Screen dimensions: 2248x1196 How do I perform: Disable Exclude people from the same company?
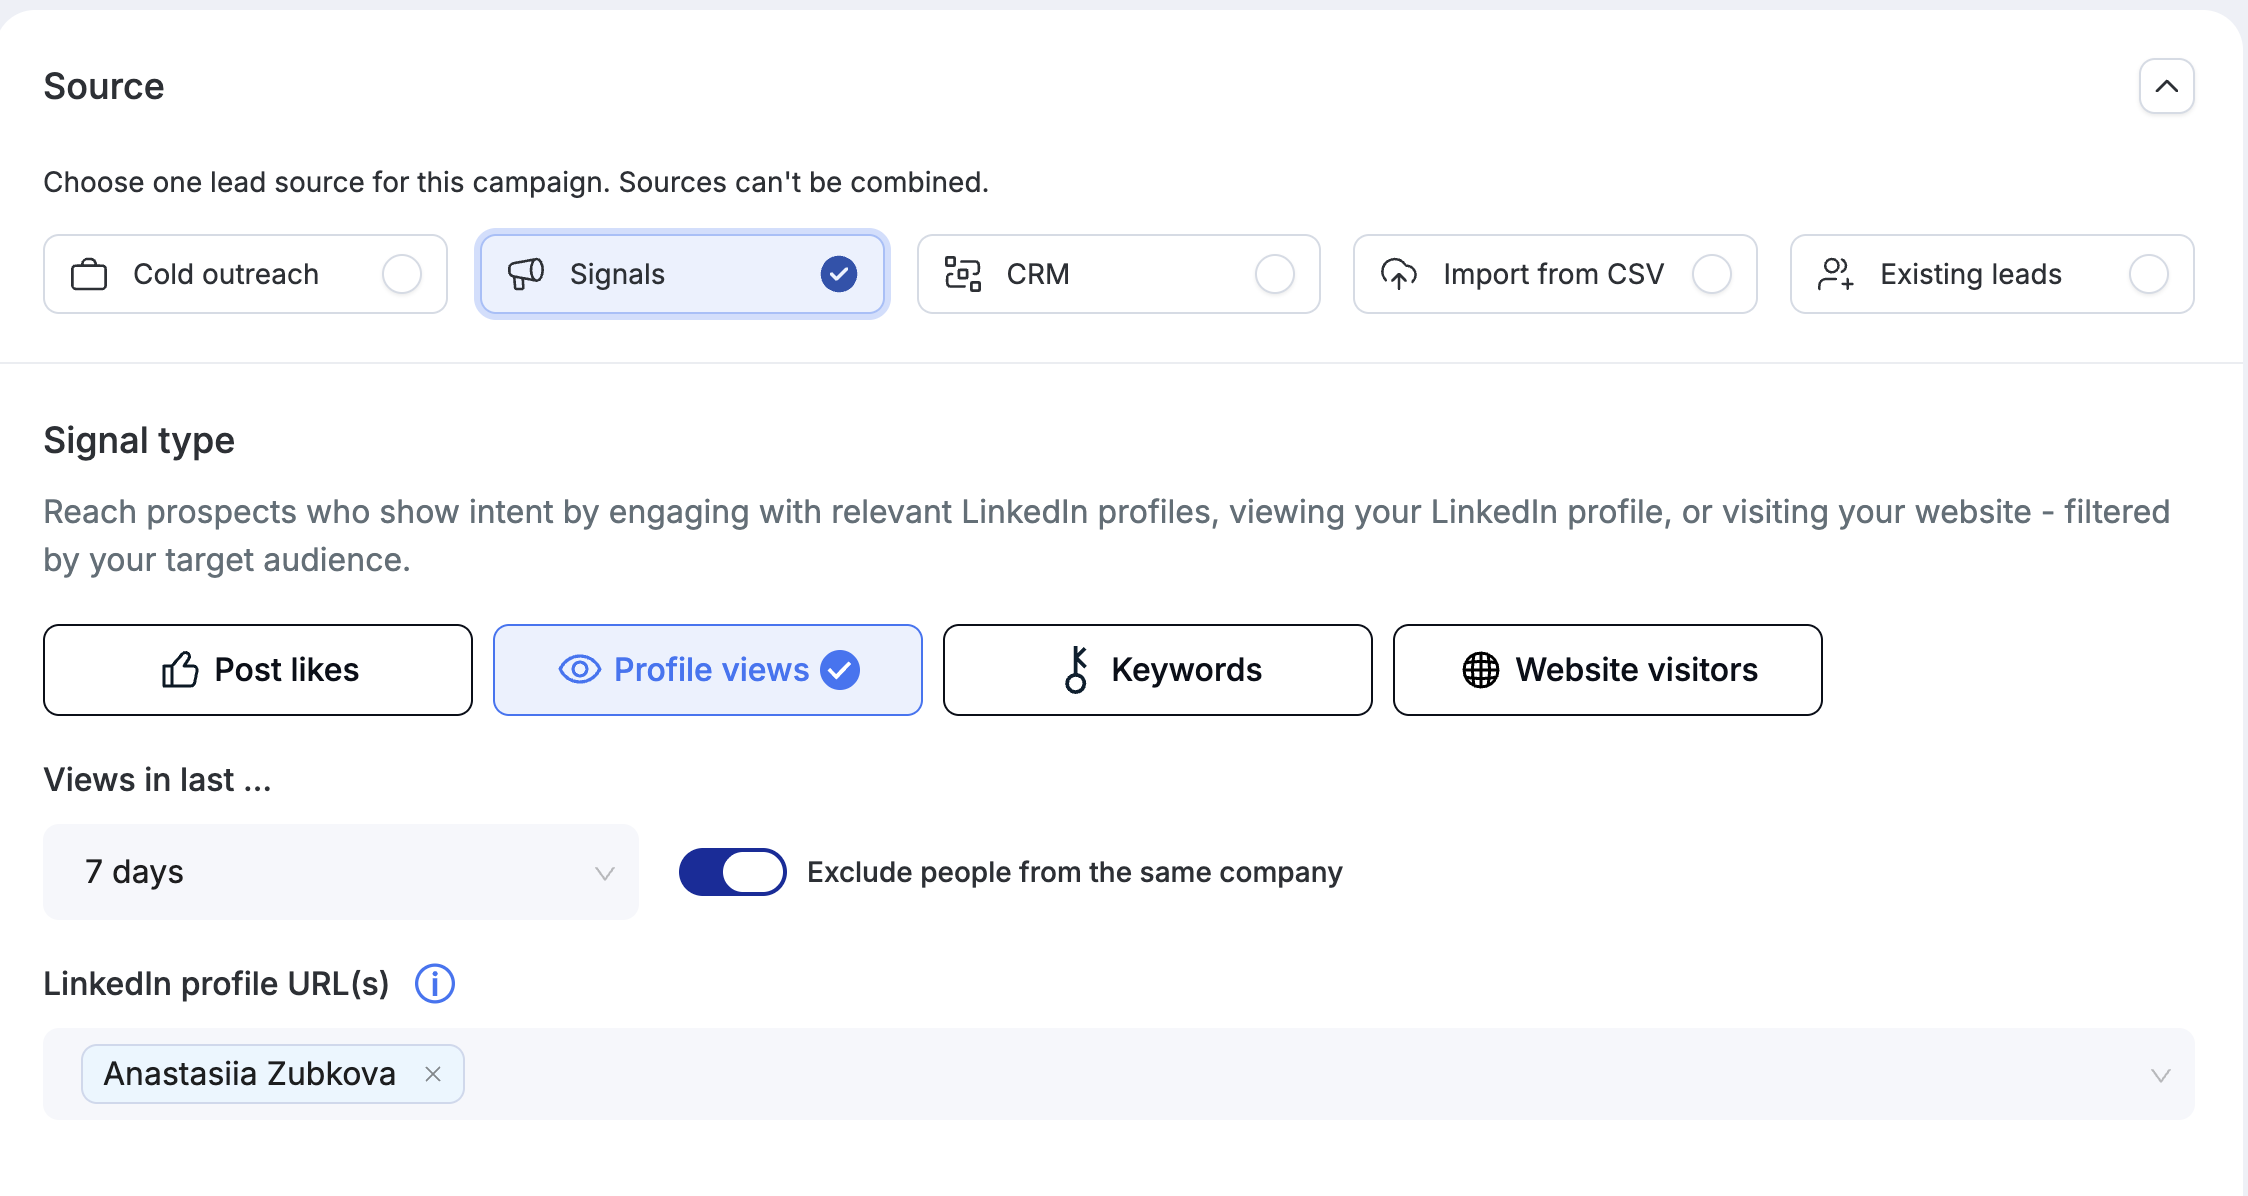733,872
